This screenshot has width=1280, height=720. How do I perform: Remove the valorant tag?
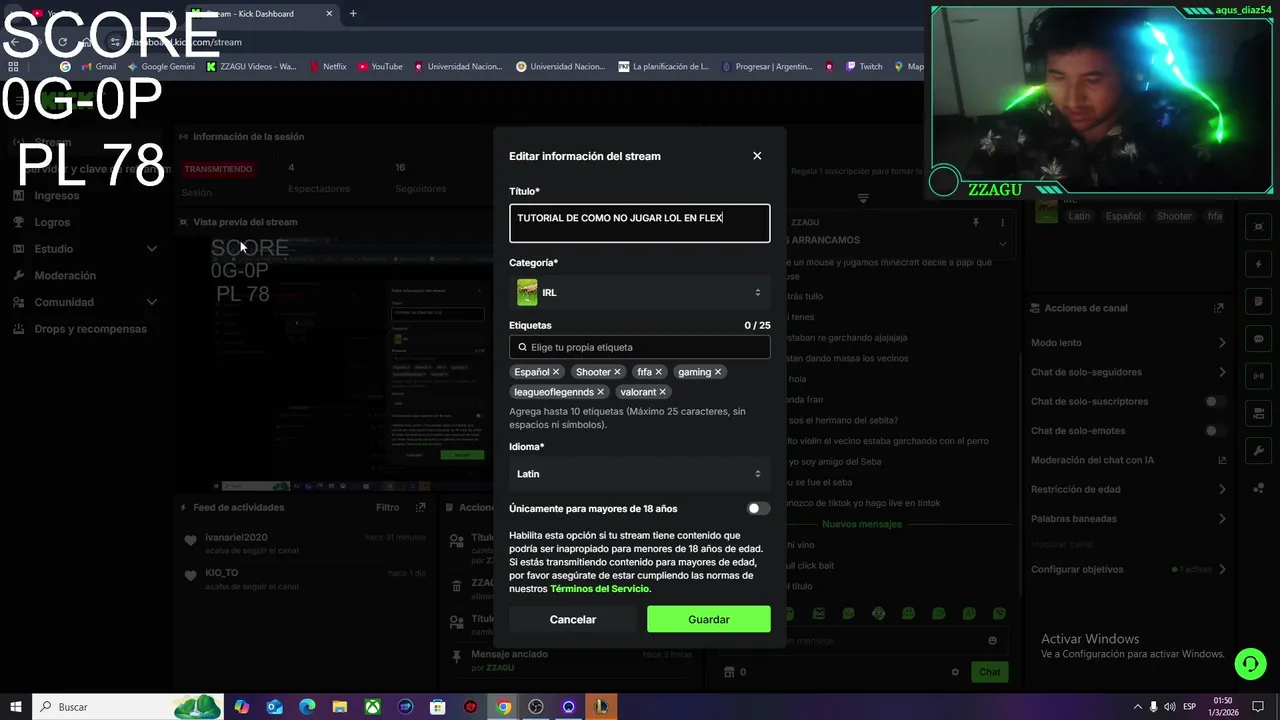pos(662,392)
